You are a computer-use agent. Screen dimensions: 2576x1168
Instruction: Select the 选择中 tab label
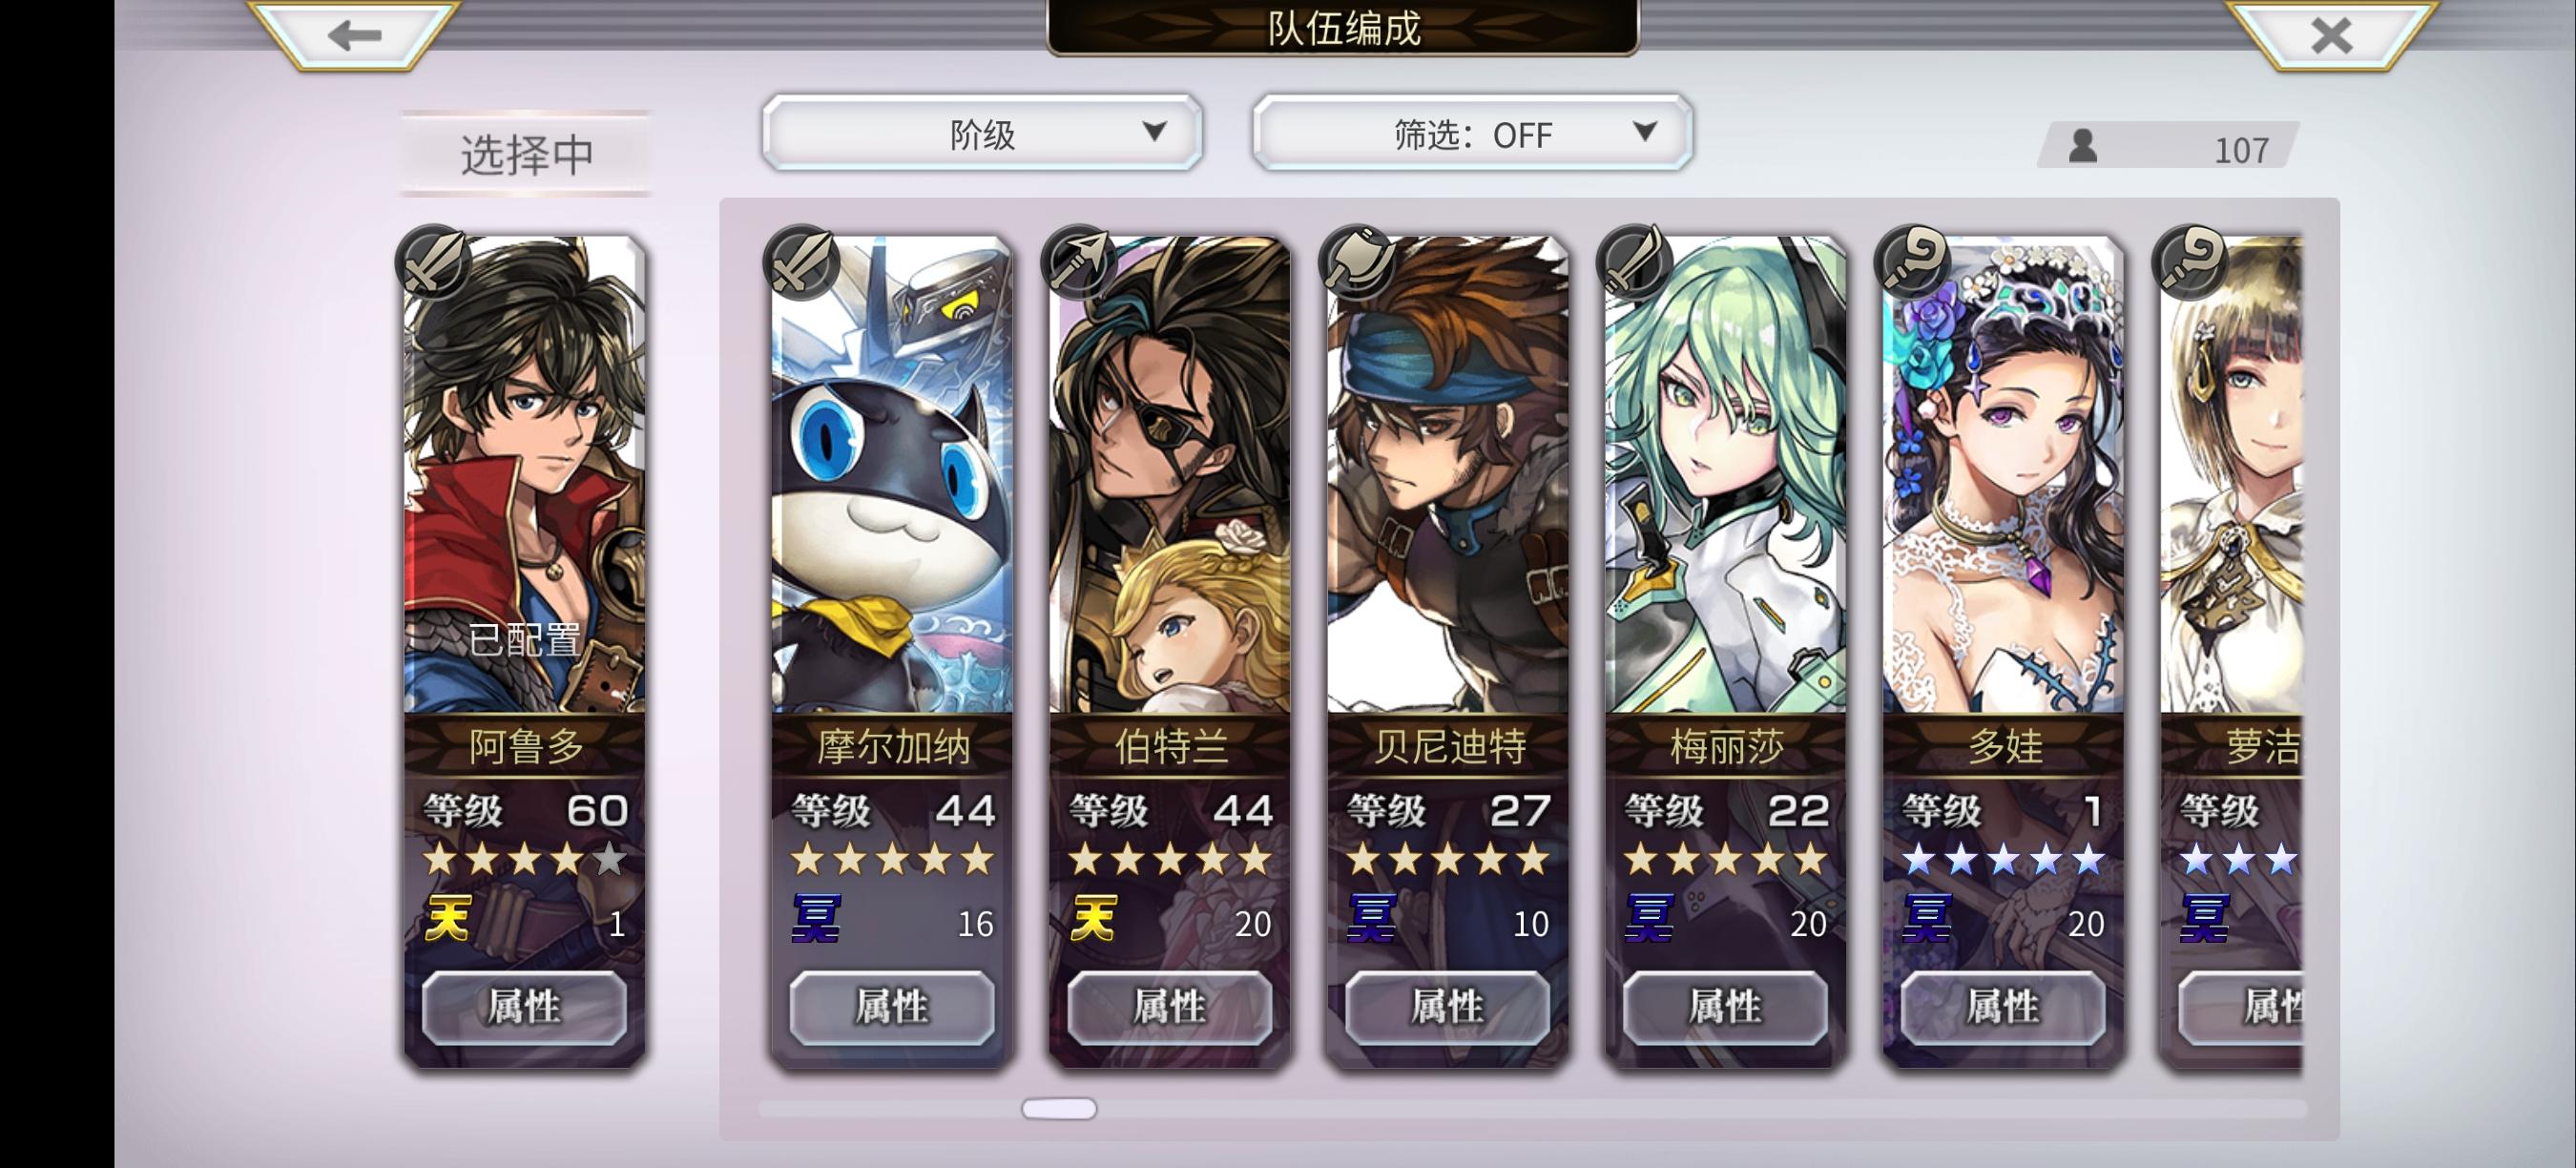(x=527, y=154)
